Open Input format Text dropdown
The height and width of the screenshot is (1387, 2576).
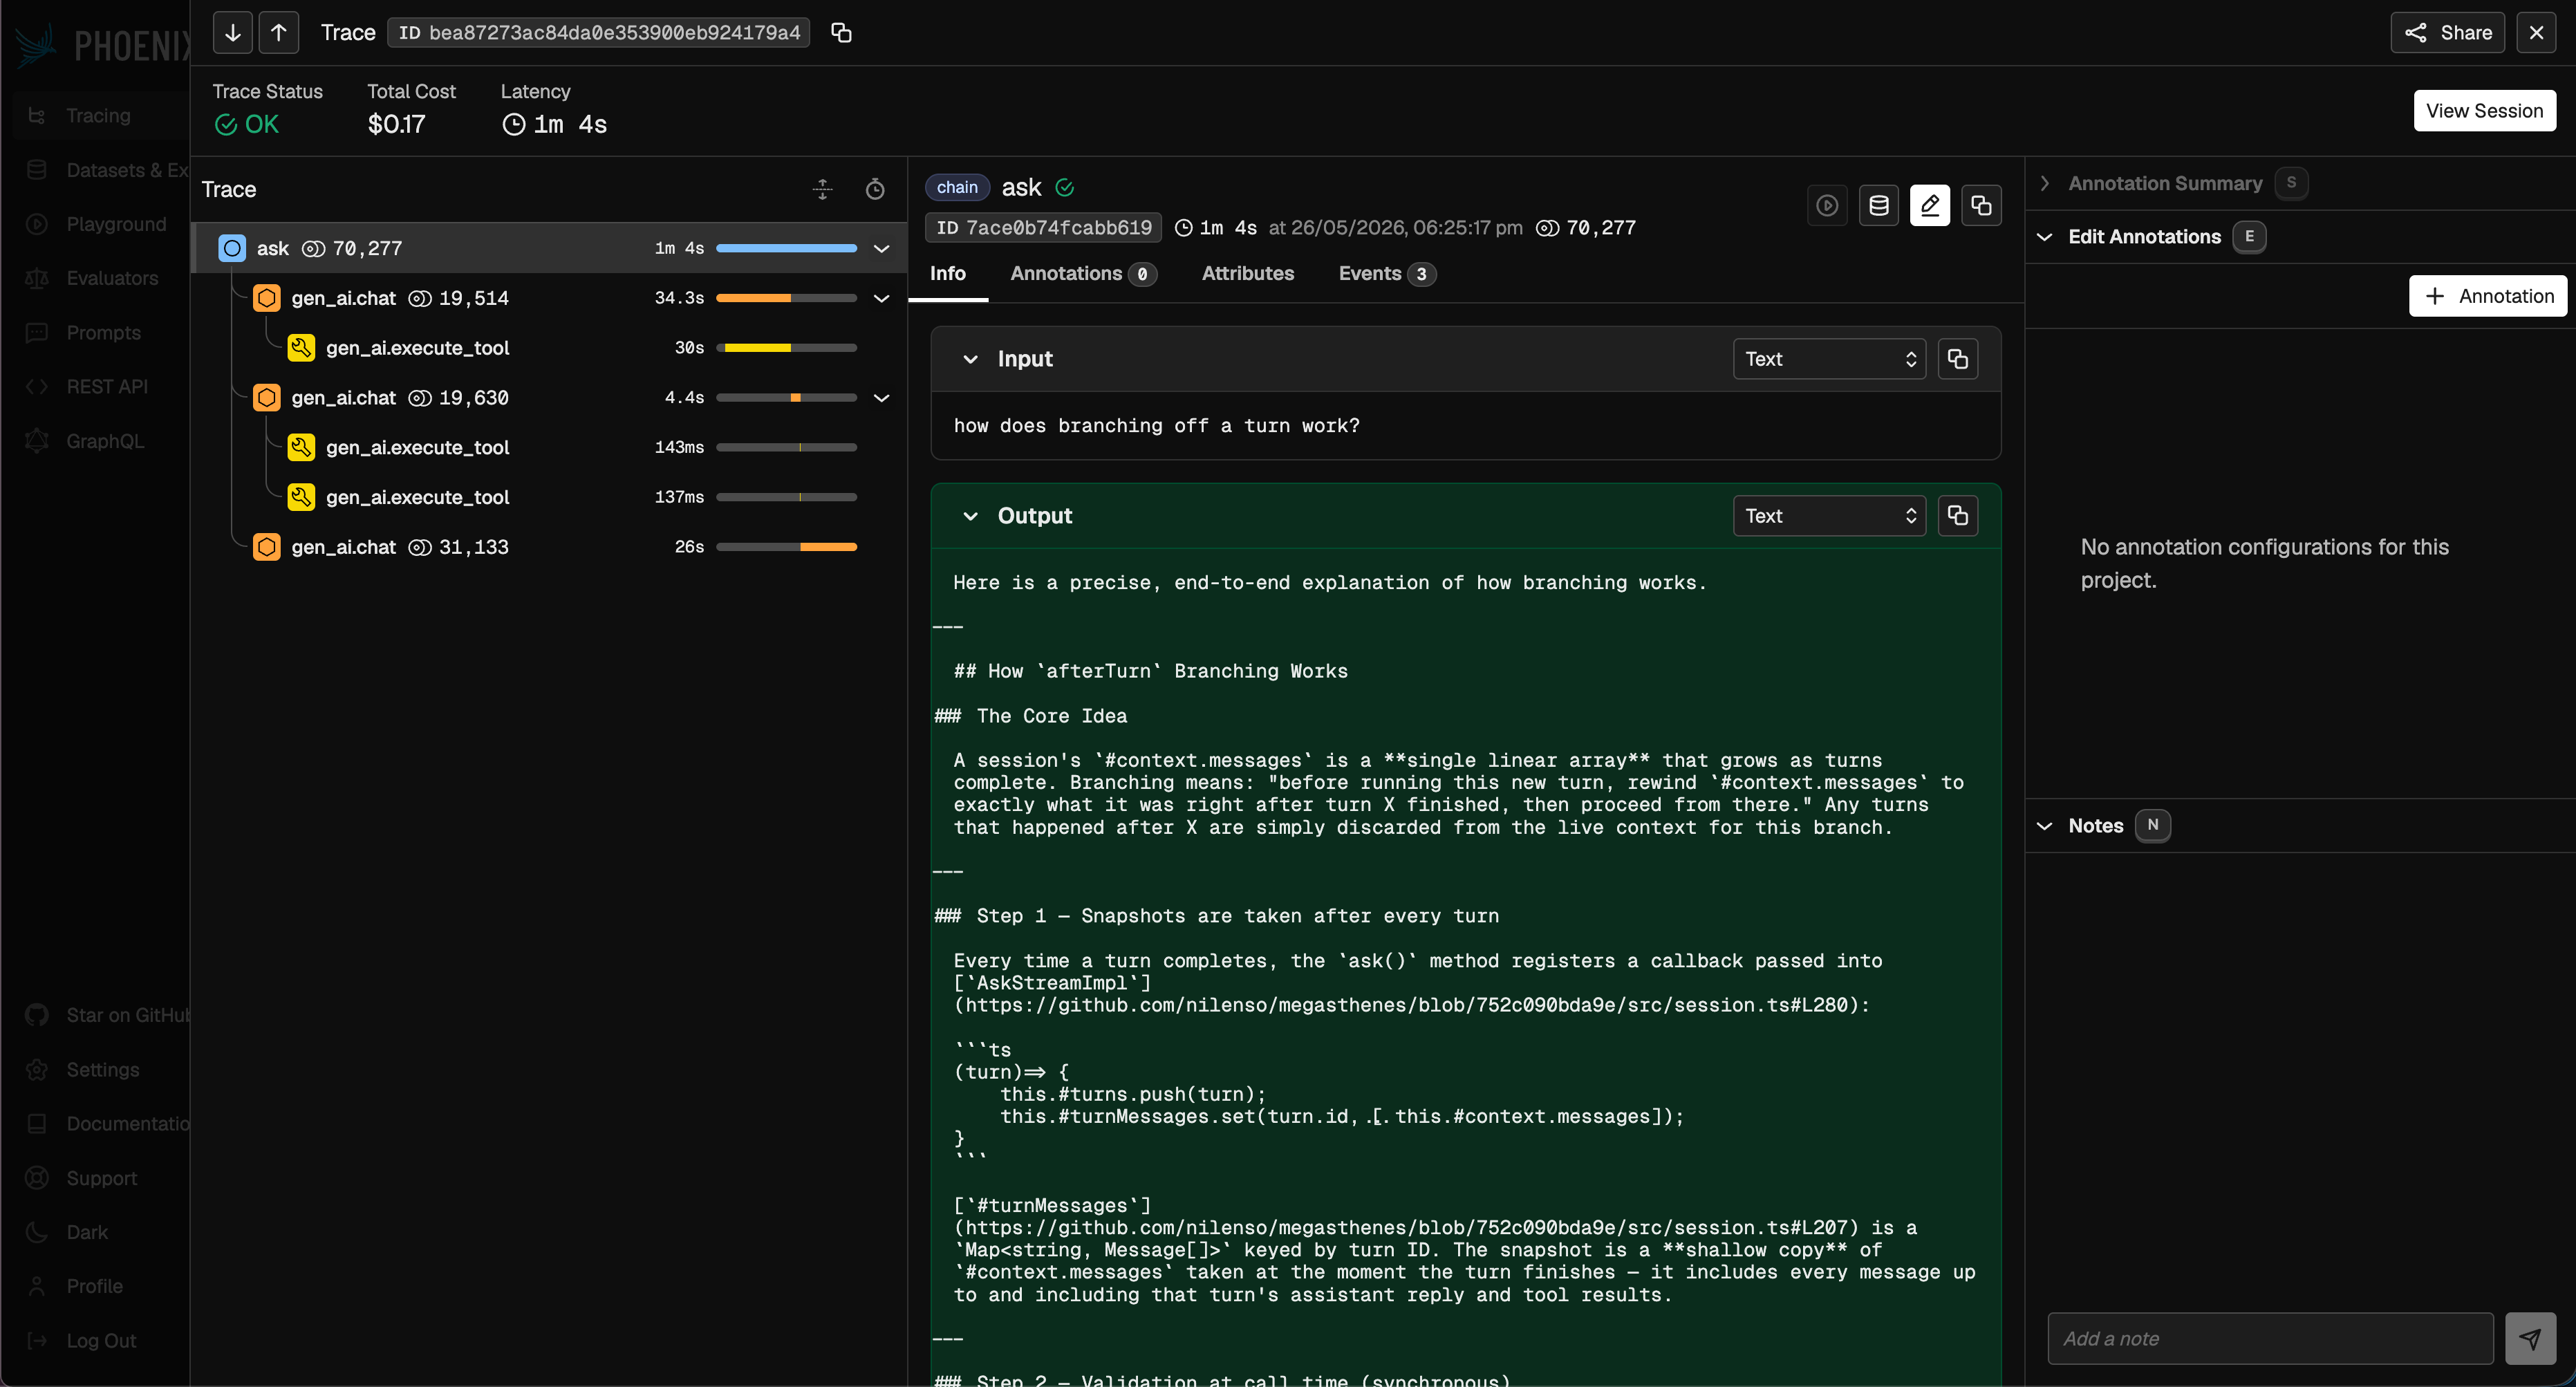[1828, 359]
